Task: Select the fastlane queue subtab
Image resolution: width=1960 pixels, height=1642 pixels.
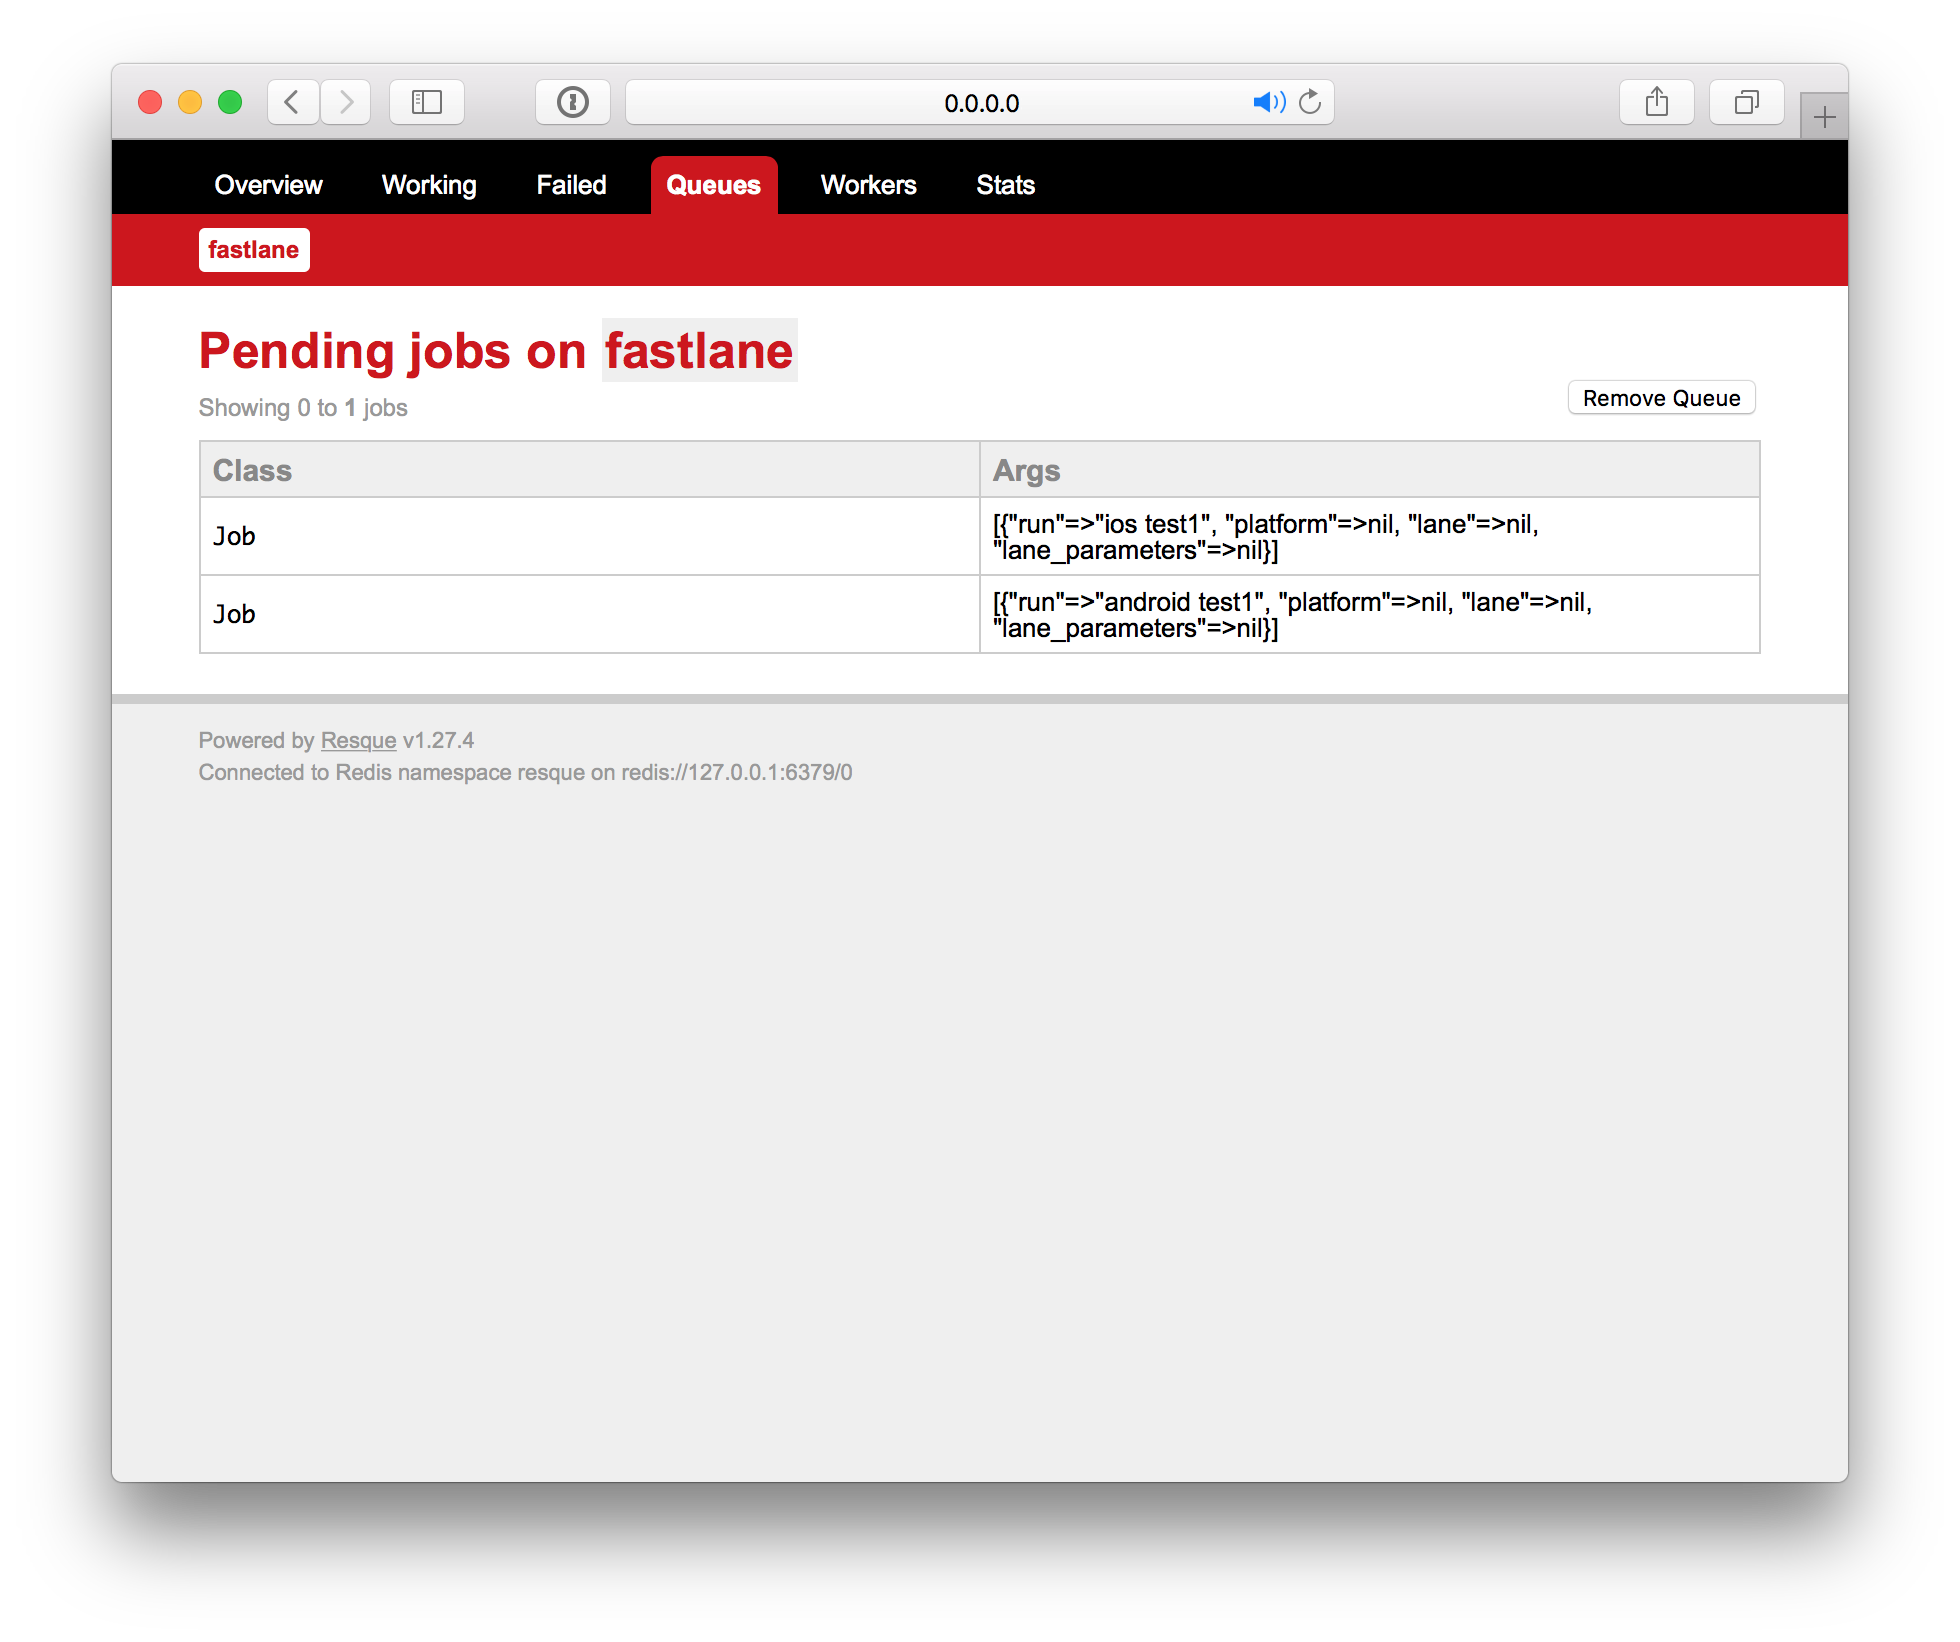Action: pyautogui.click(x=254, y=250)
